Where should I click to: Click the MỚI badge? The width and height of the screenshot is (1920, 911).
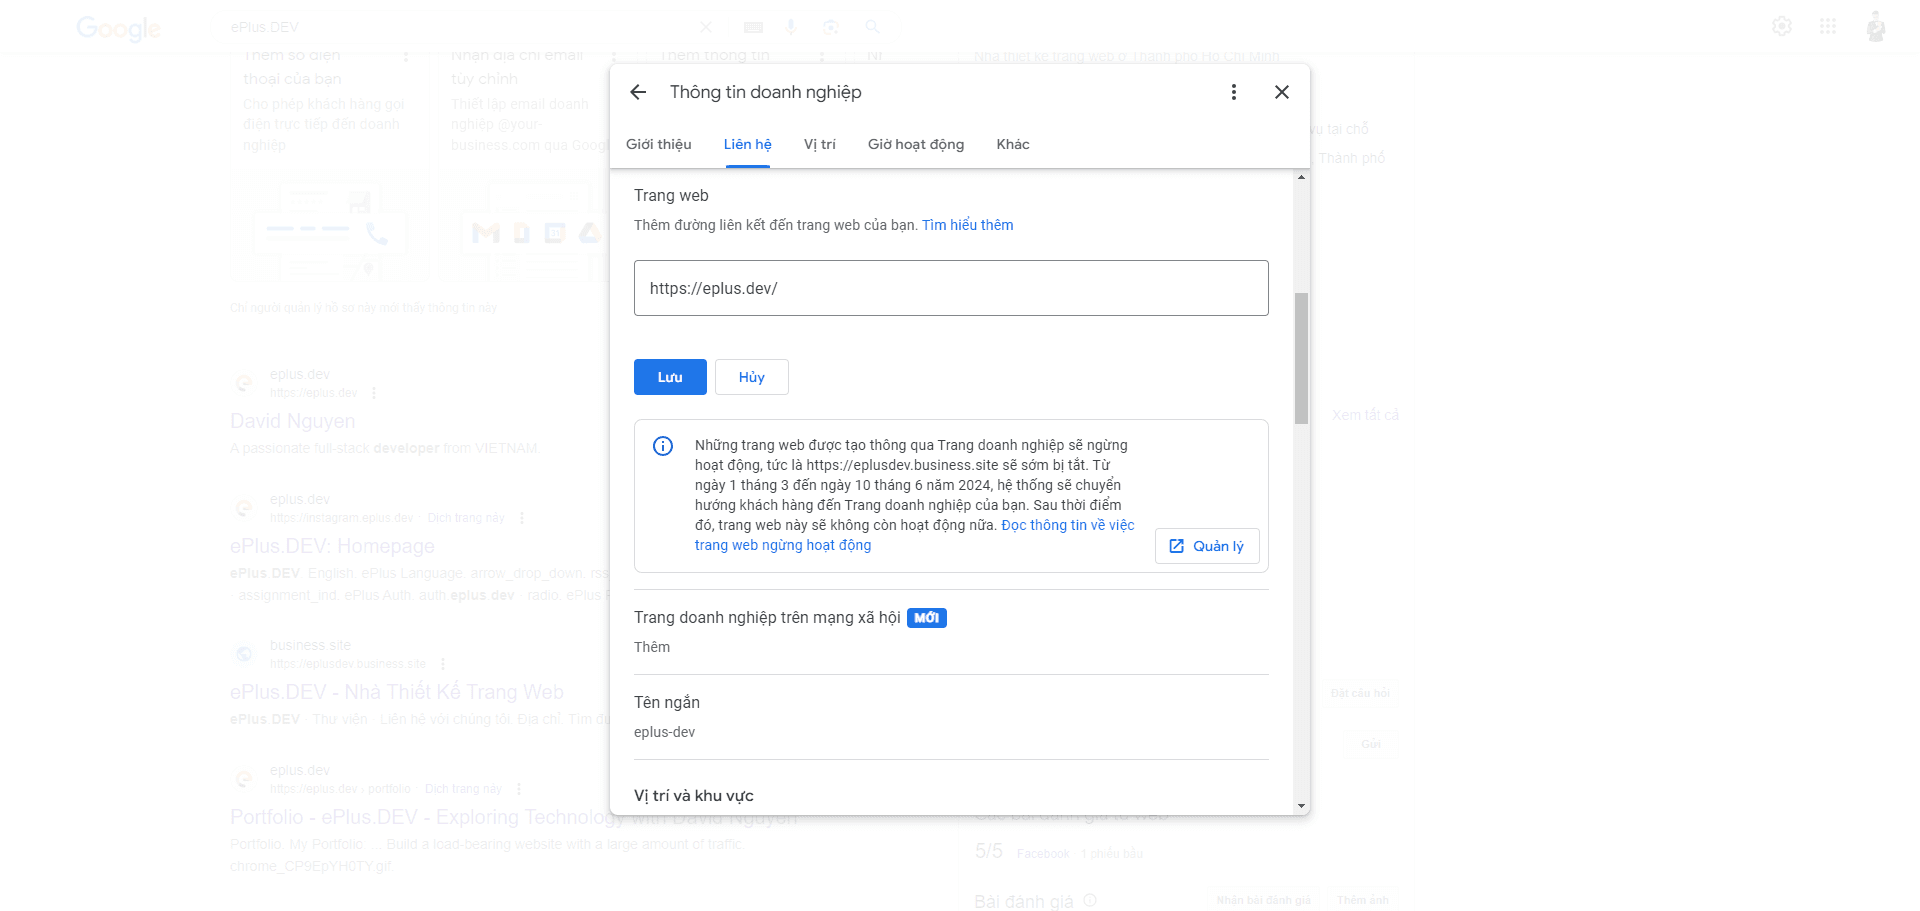tap(927, 618)
